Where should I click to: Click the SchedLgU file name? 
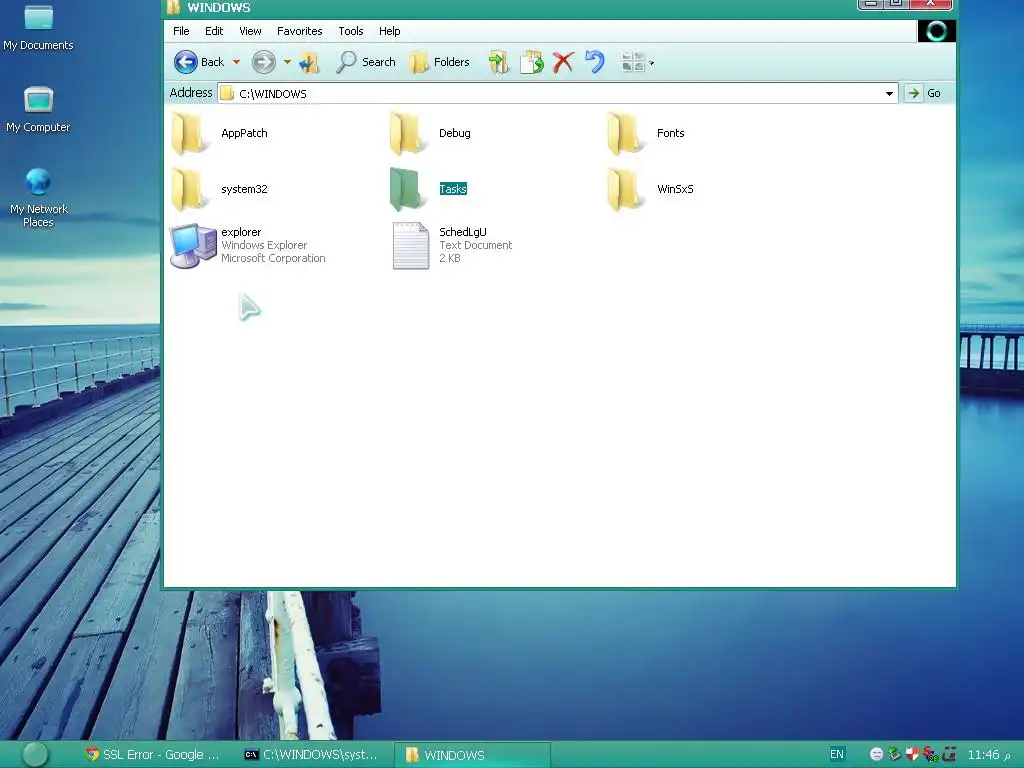462,232
